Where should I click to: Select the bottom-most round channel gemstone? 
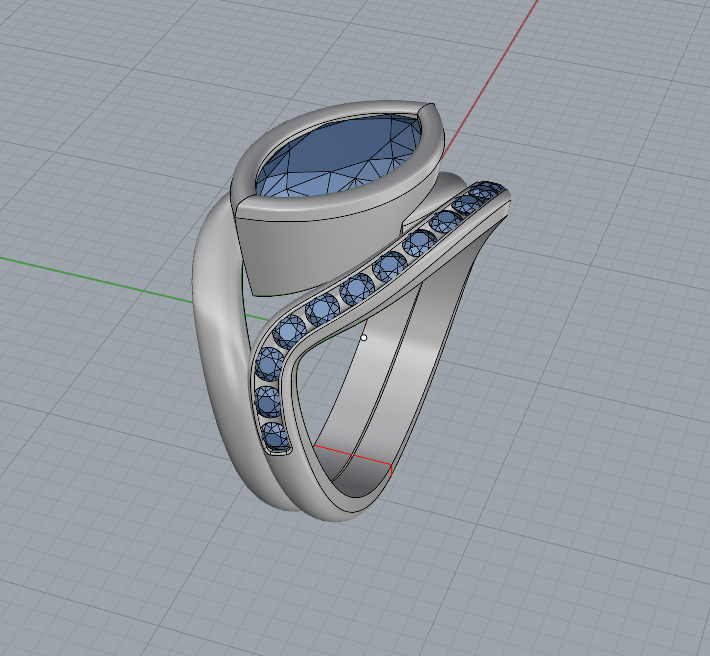pyautogui.click(x=274, y=436)
